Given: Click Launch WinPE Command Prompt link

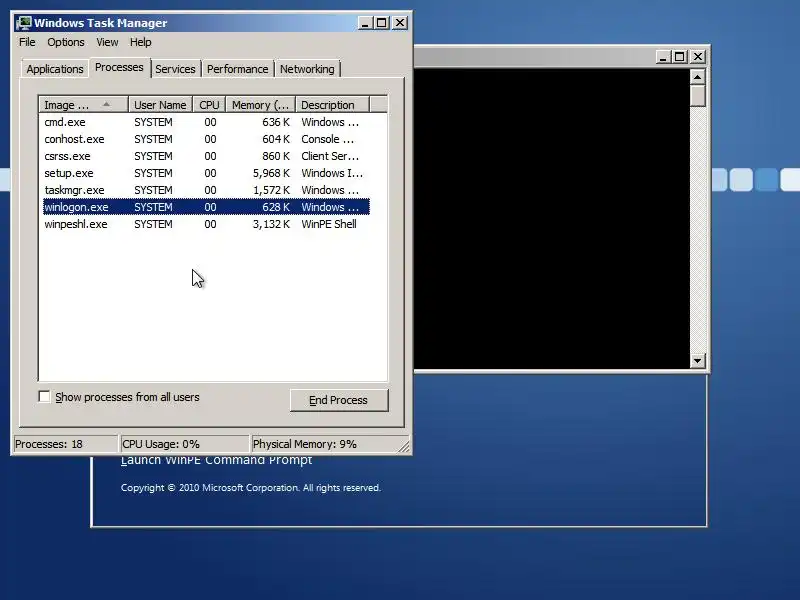Looking at the screenshot, I should [x=216, y=460].
